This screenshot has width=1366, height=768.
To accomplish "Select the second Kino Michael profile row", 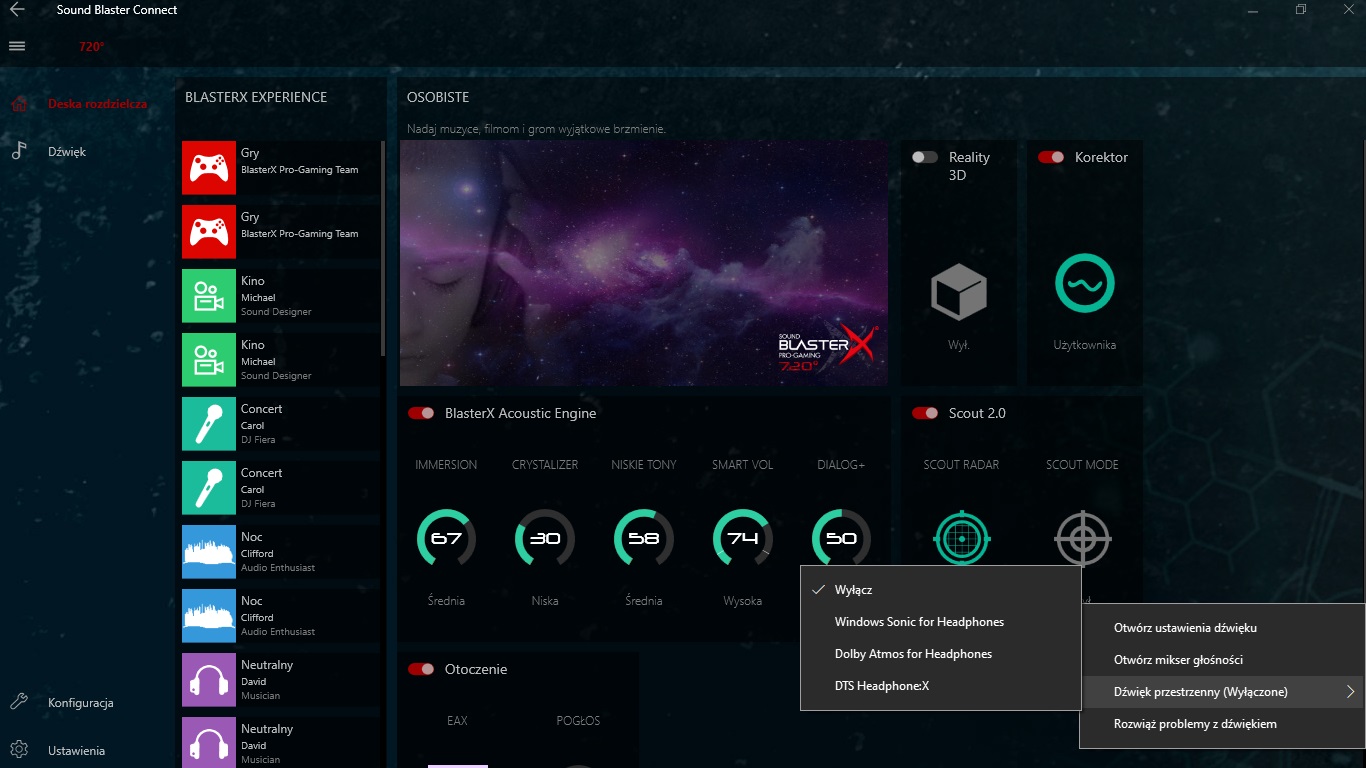I will pyautogui.click(x=281, y=360).
